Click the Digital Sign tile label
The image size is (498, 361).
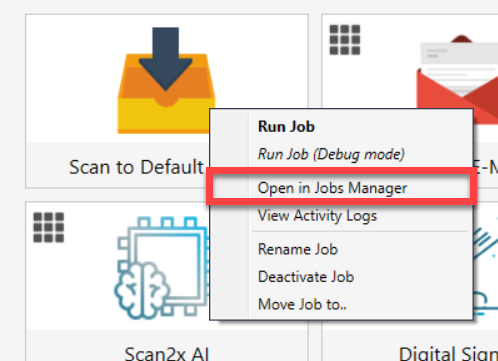pyautogui.click(x=448, y=354)
